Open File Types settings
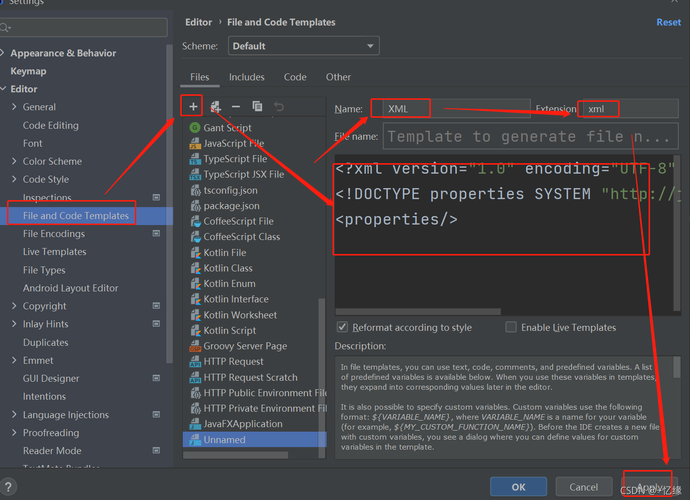This screenshot has width=690, height=500. click(x=44, y=270)
